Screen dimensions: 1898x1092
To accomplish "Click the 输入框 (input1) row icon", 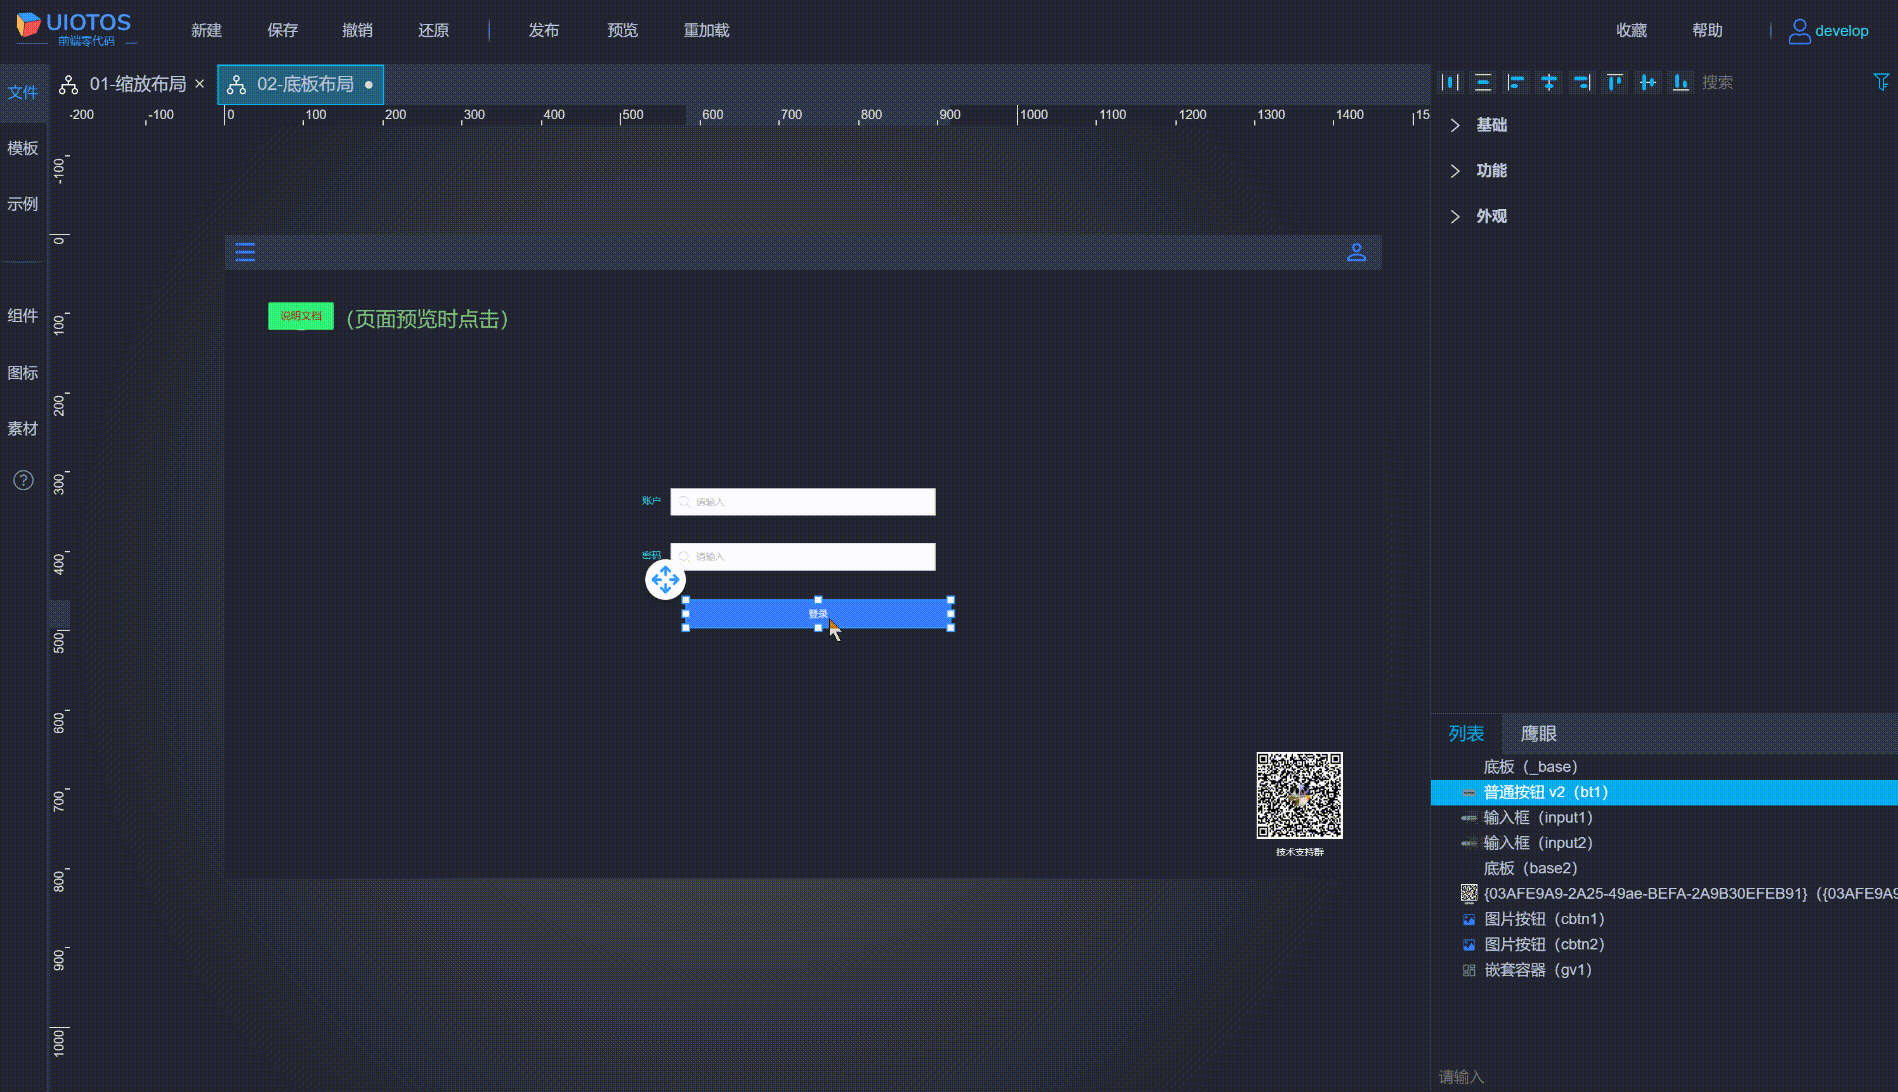I will pyautogui.click(x=1469, y=818).
